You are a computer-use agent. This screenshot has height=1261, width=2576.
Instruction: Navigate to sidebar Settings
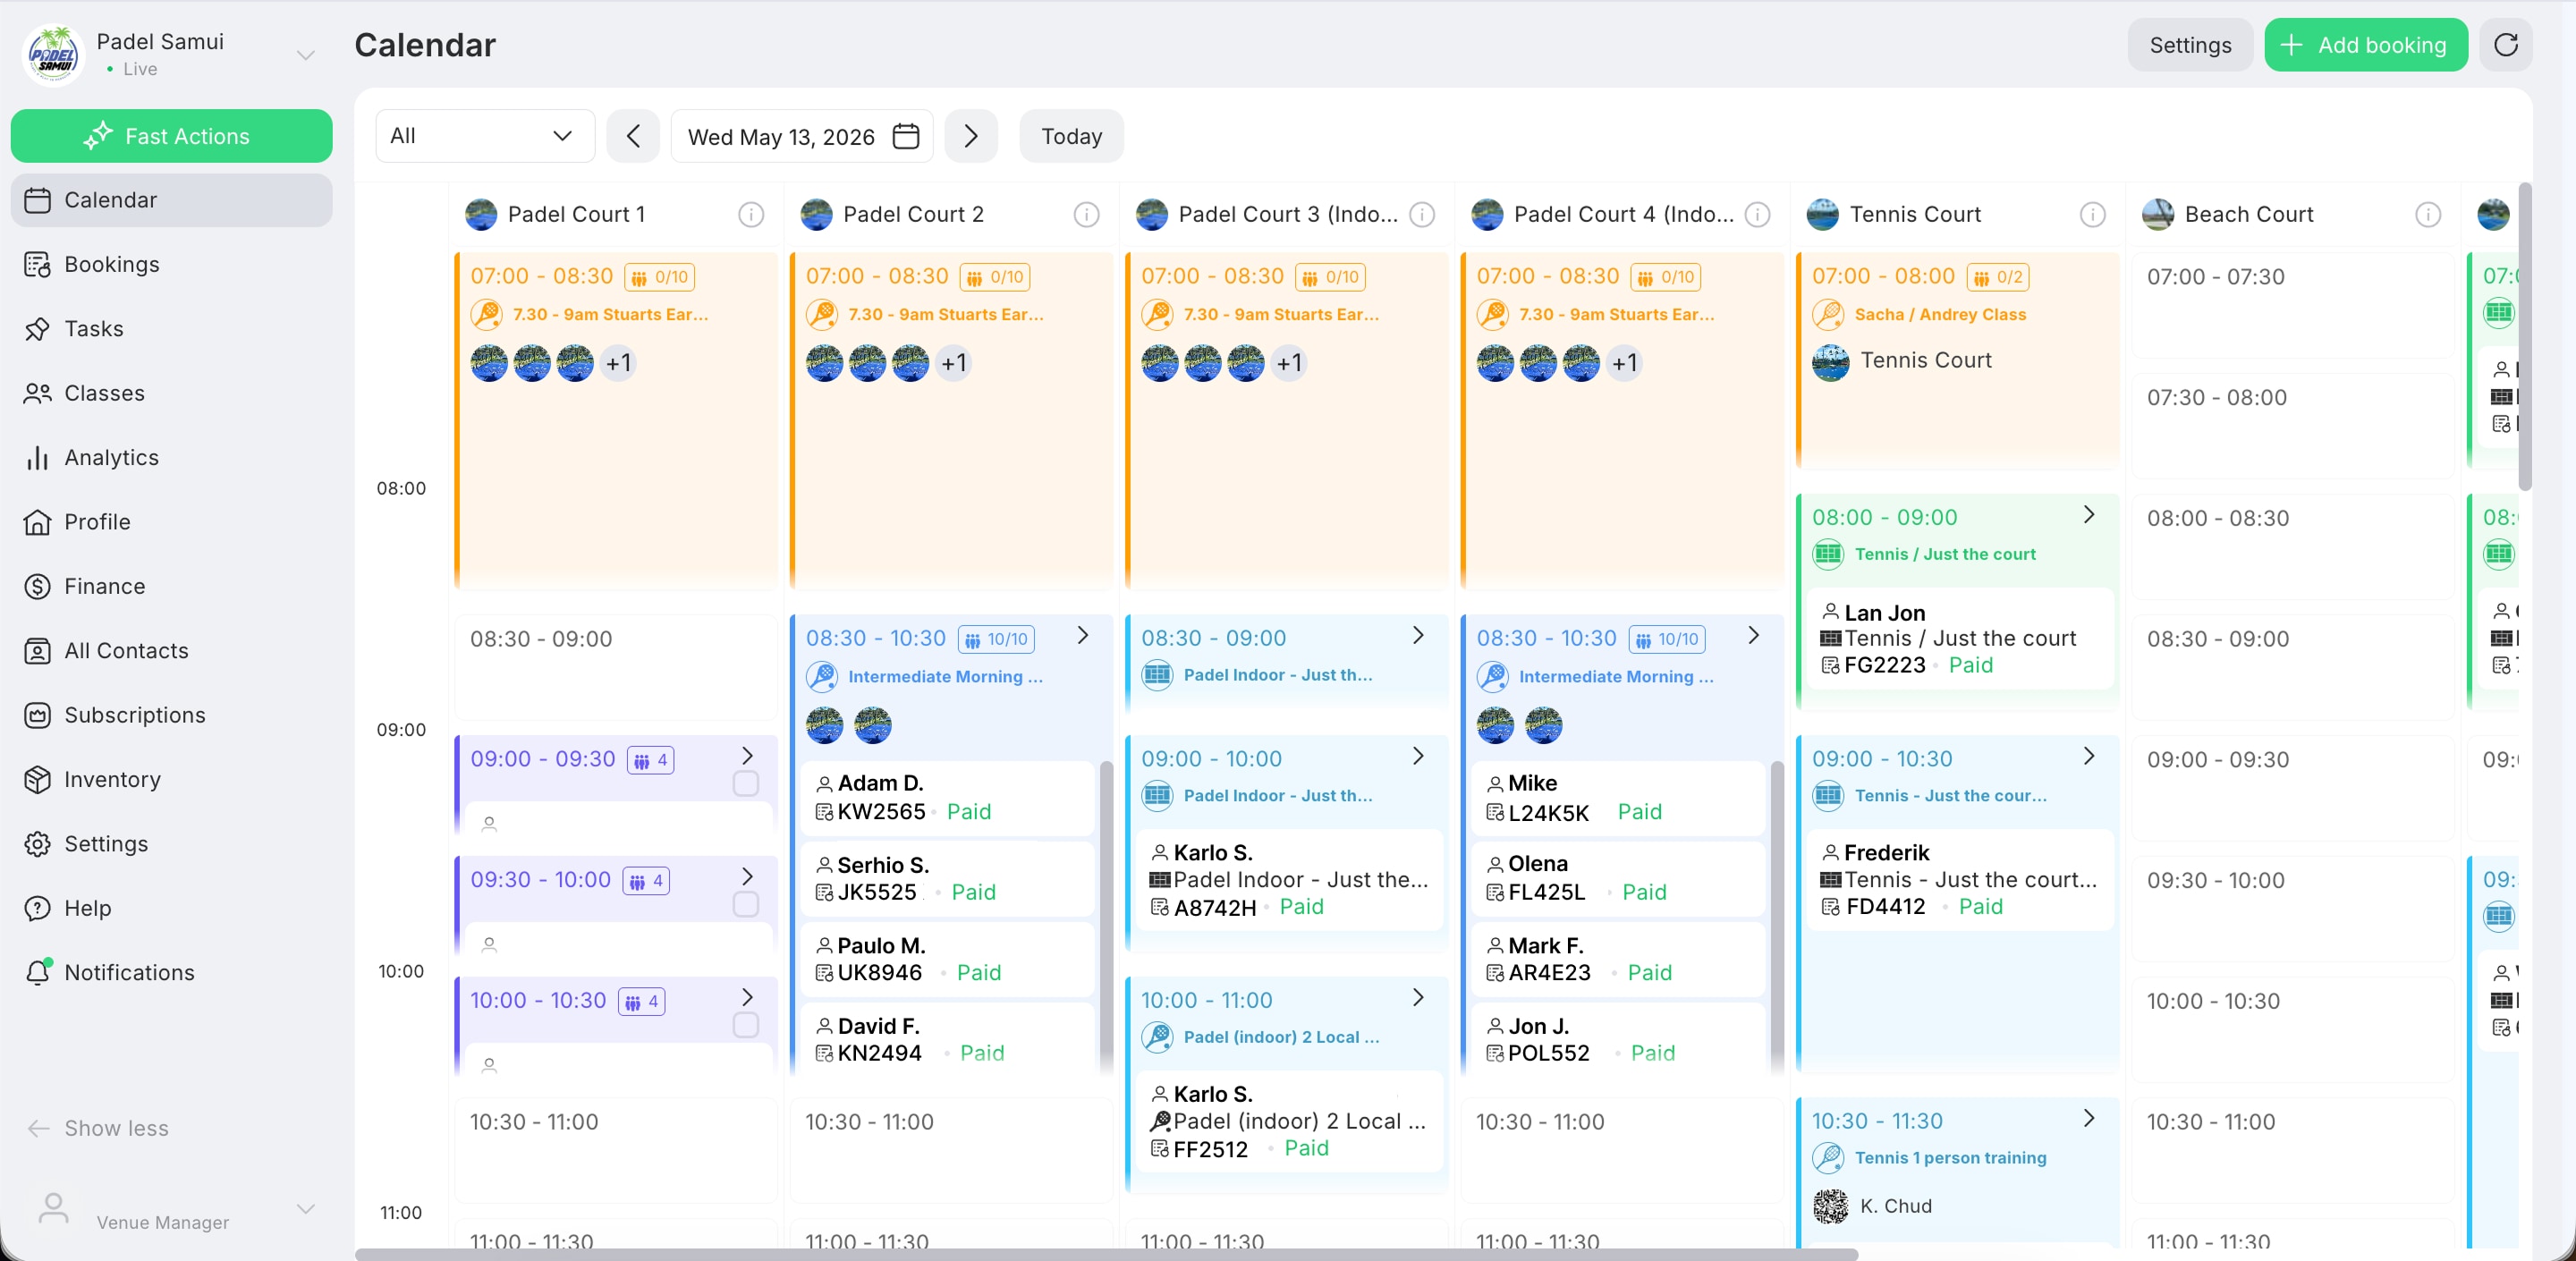tap(172, 844)
